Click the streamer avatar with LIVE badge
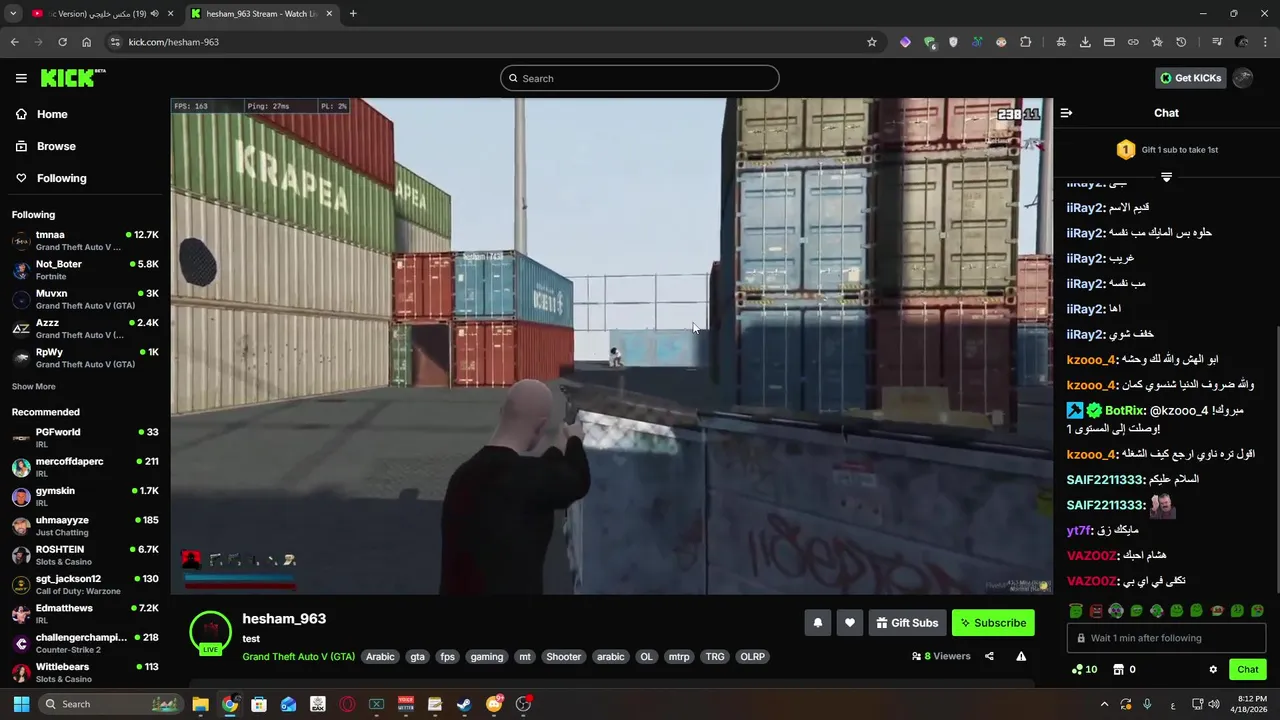 [x=210, y=632]
